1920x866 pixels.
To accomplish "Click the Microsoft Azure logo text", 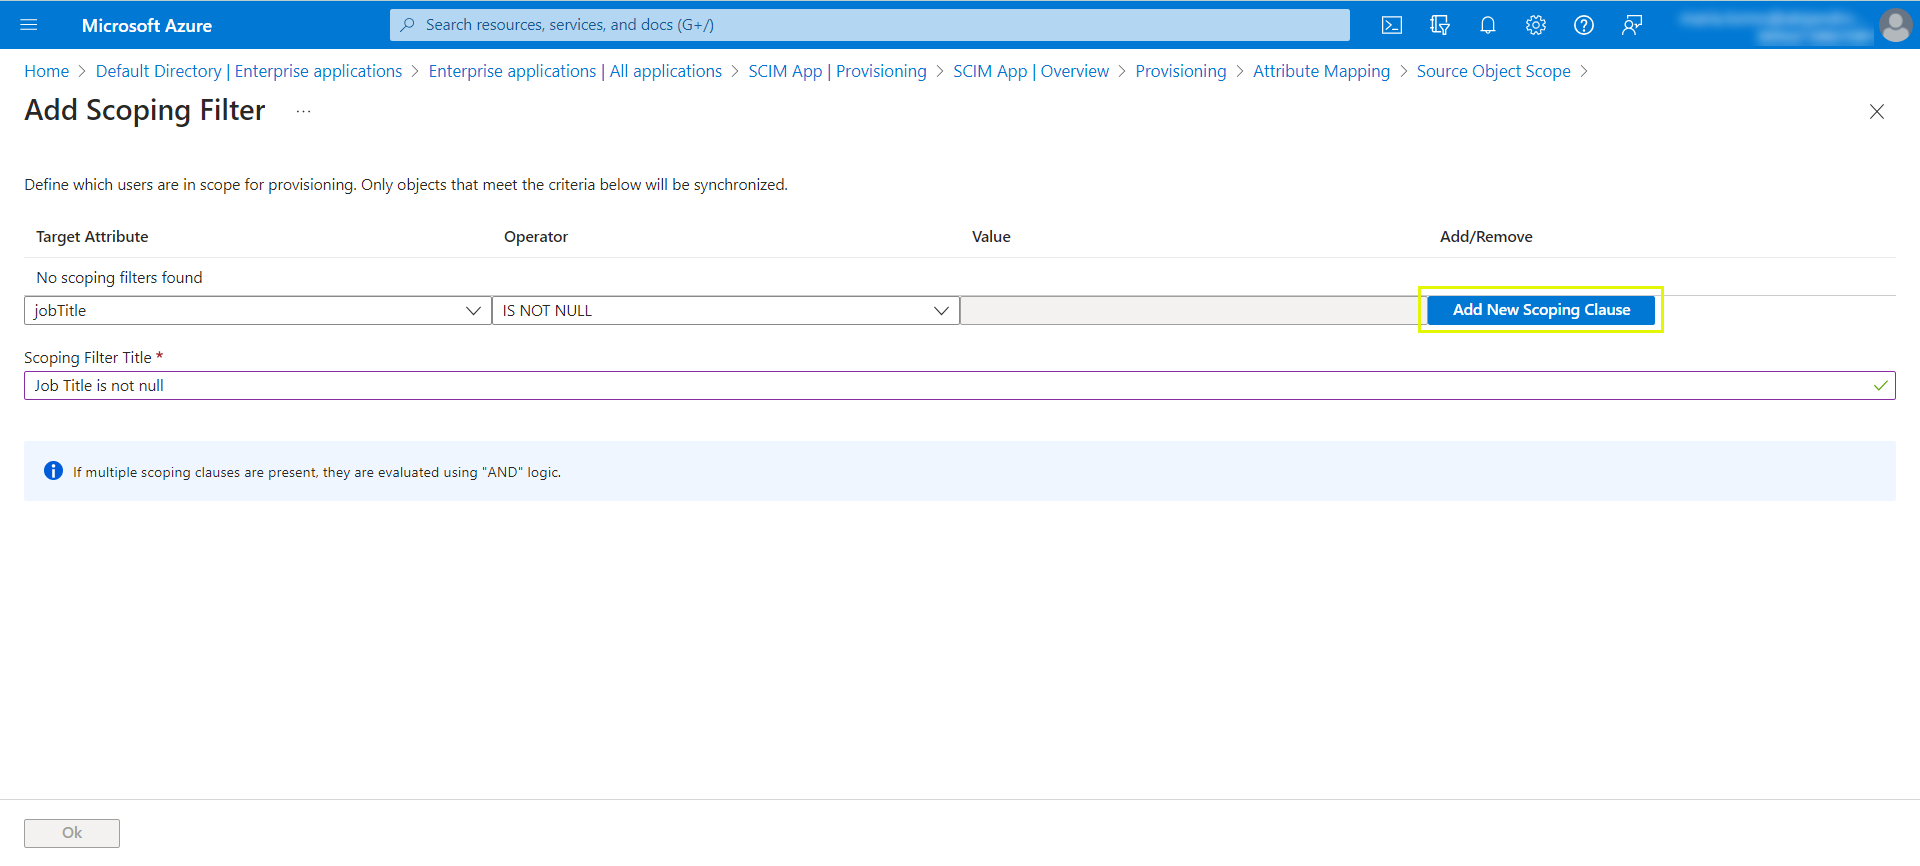I will click(147, 26).
